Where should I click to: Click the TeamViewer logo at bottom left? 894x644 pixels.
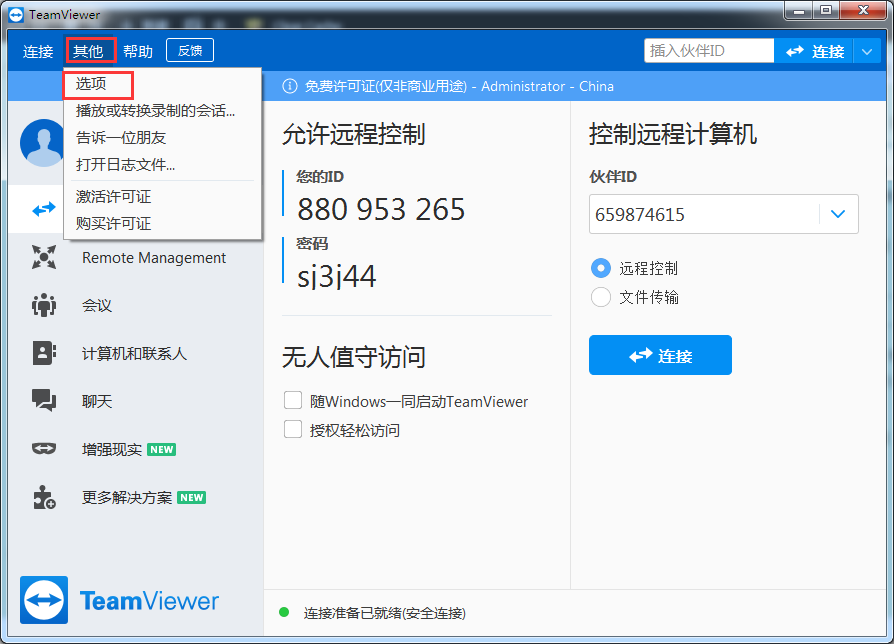pyautogui.click(x=119, y=600)
